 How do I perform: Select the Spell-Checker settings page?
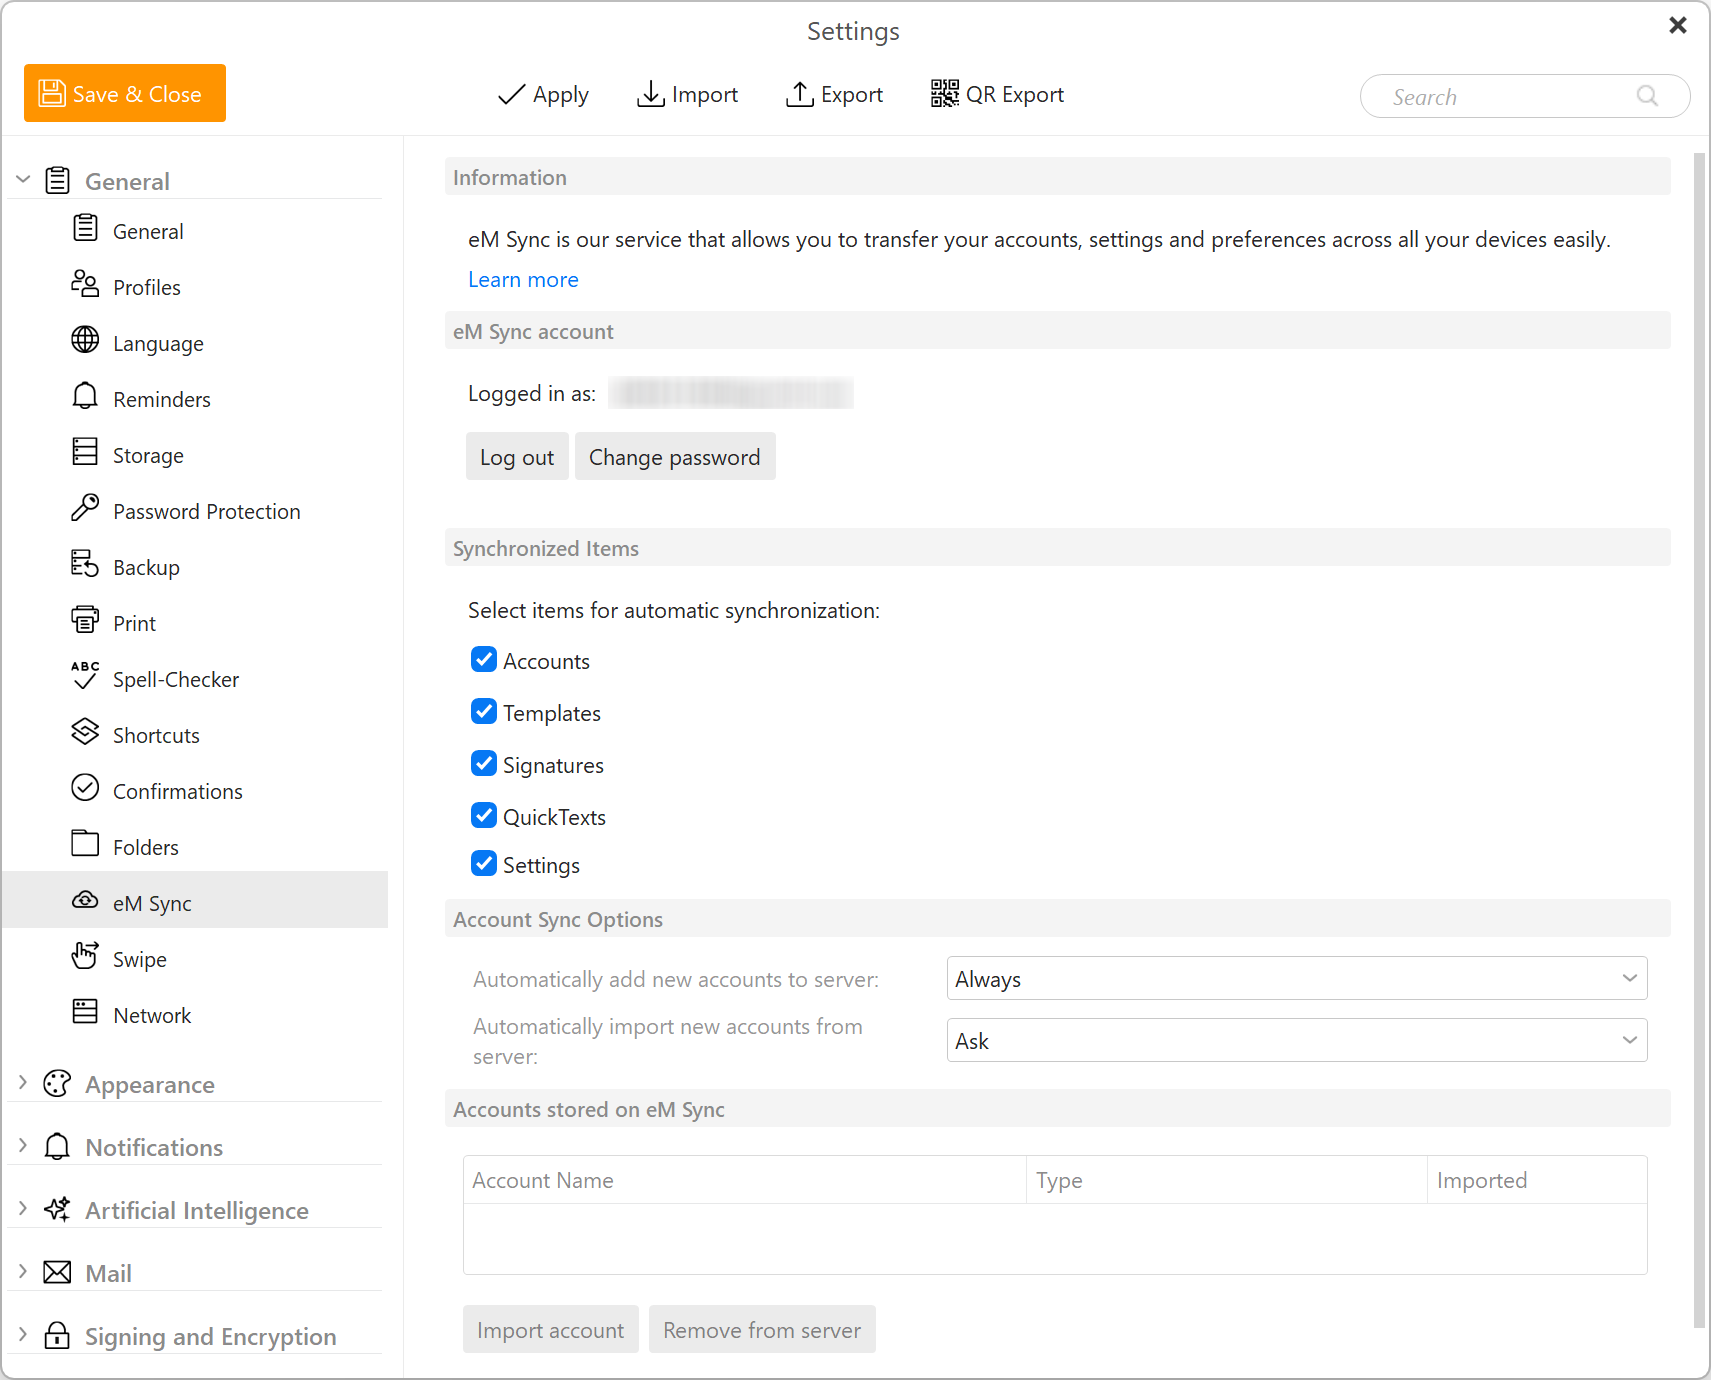pyautogui.click(x=195, y=679)
